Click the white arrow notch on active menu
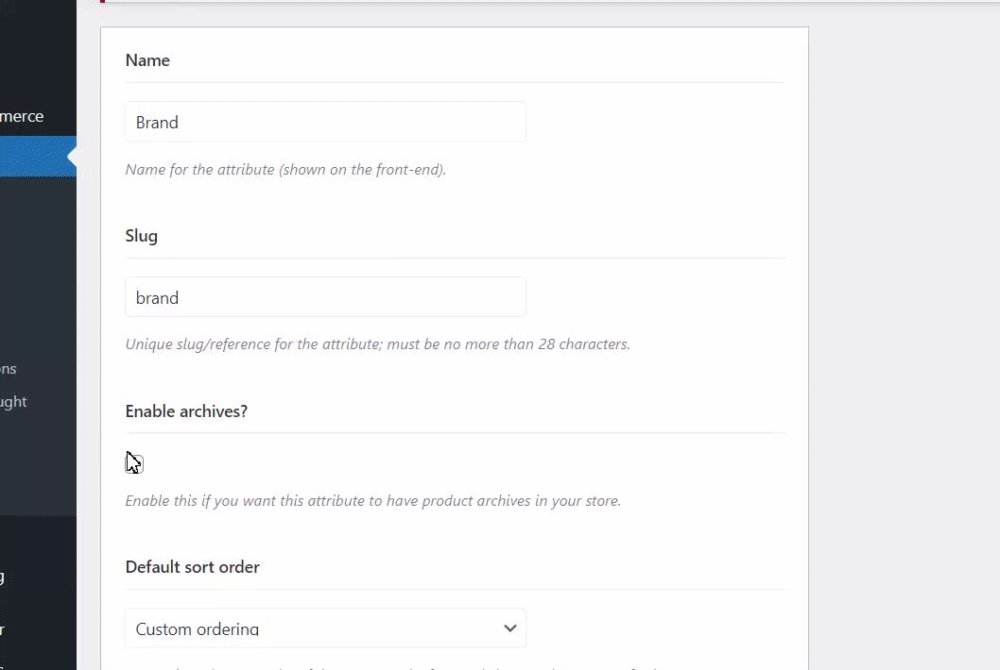The width and height of the screenshot is (1000, 670). [72, 157]
